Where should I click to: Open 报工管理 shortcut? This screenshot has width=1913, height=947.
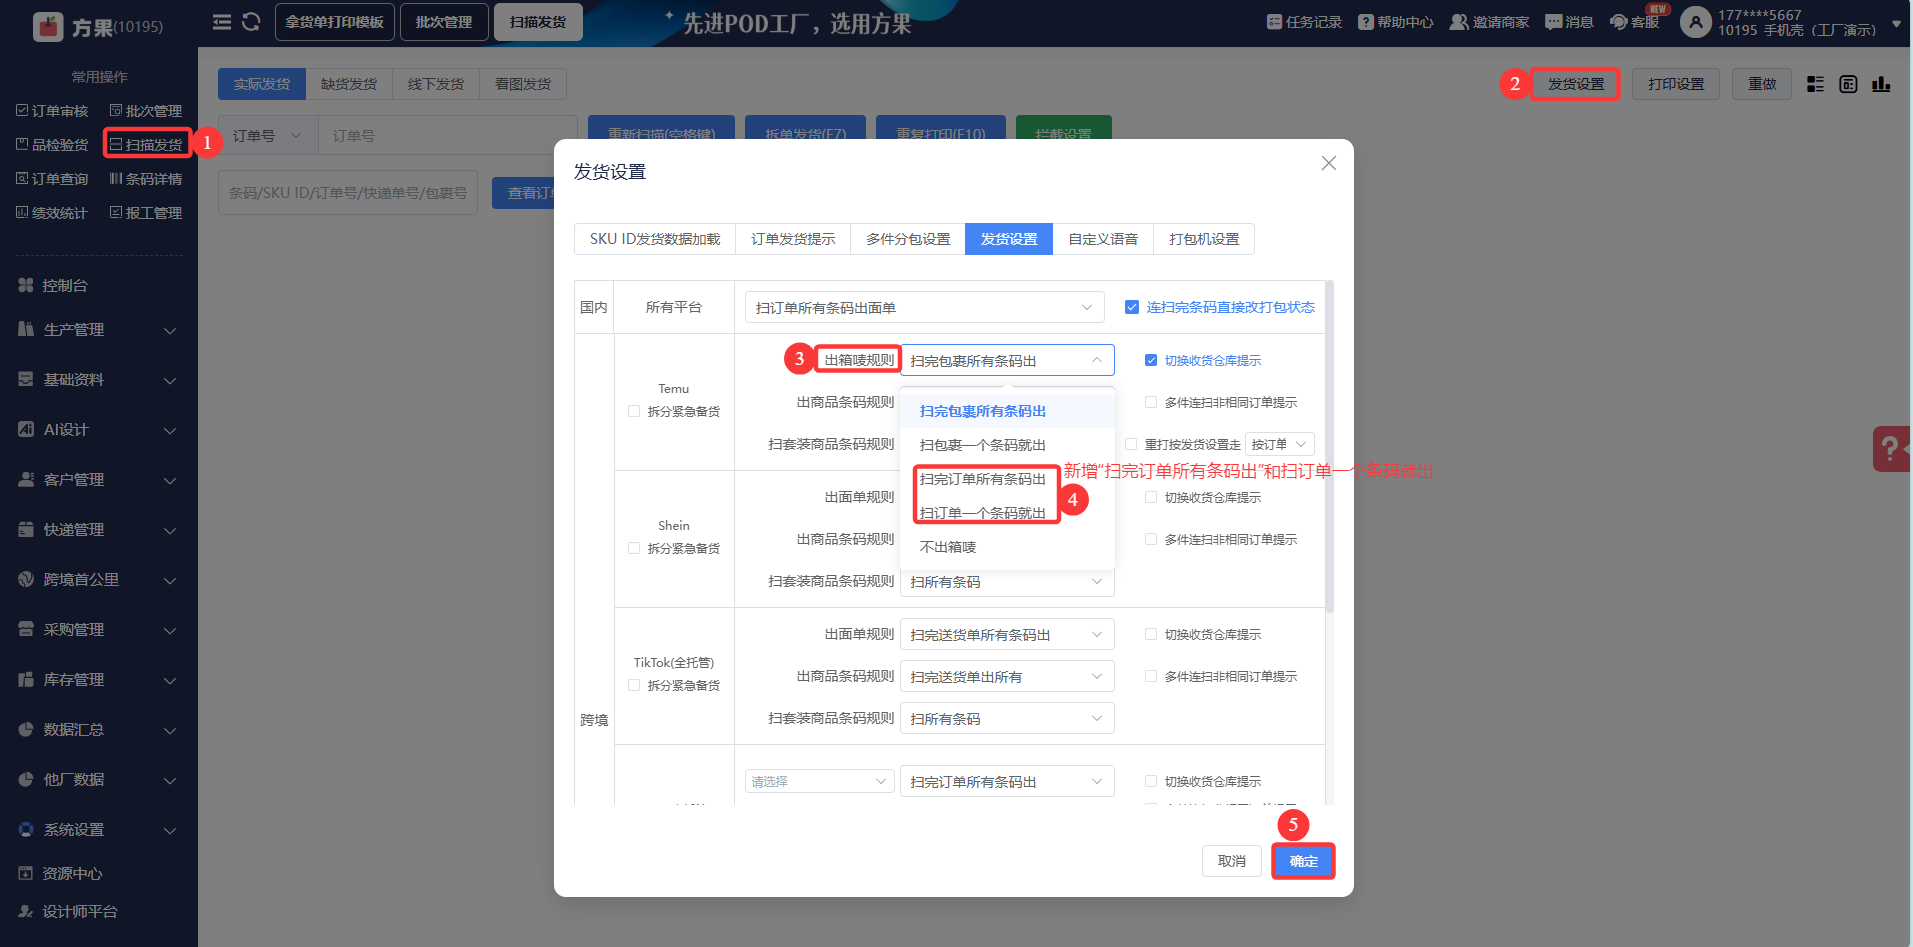[x=146, y=213]
